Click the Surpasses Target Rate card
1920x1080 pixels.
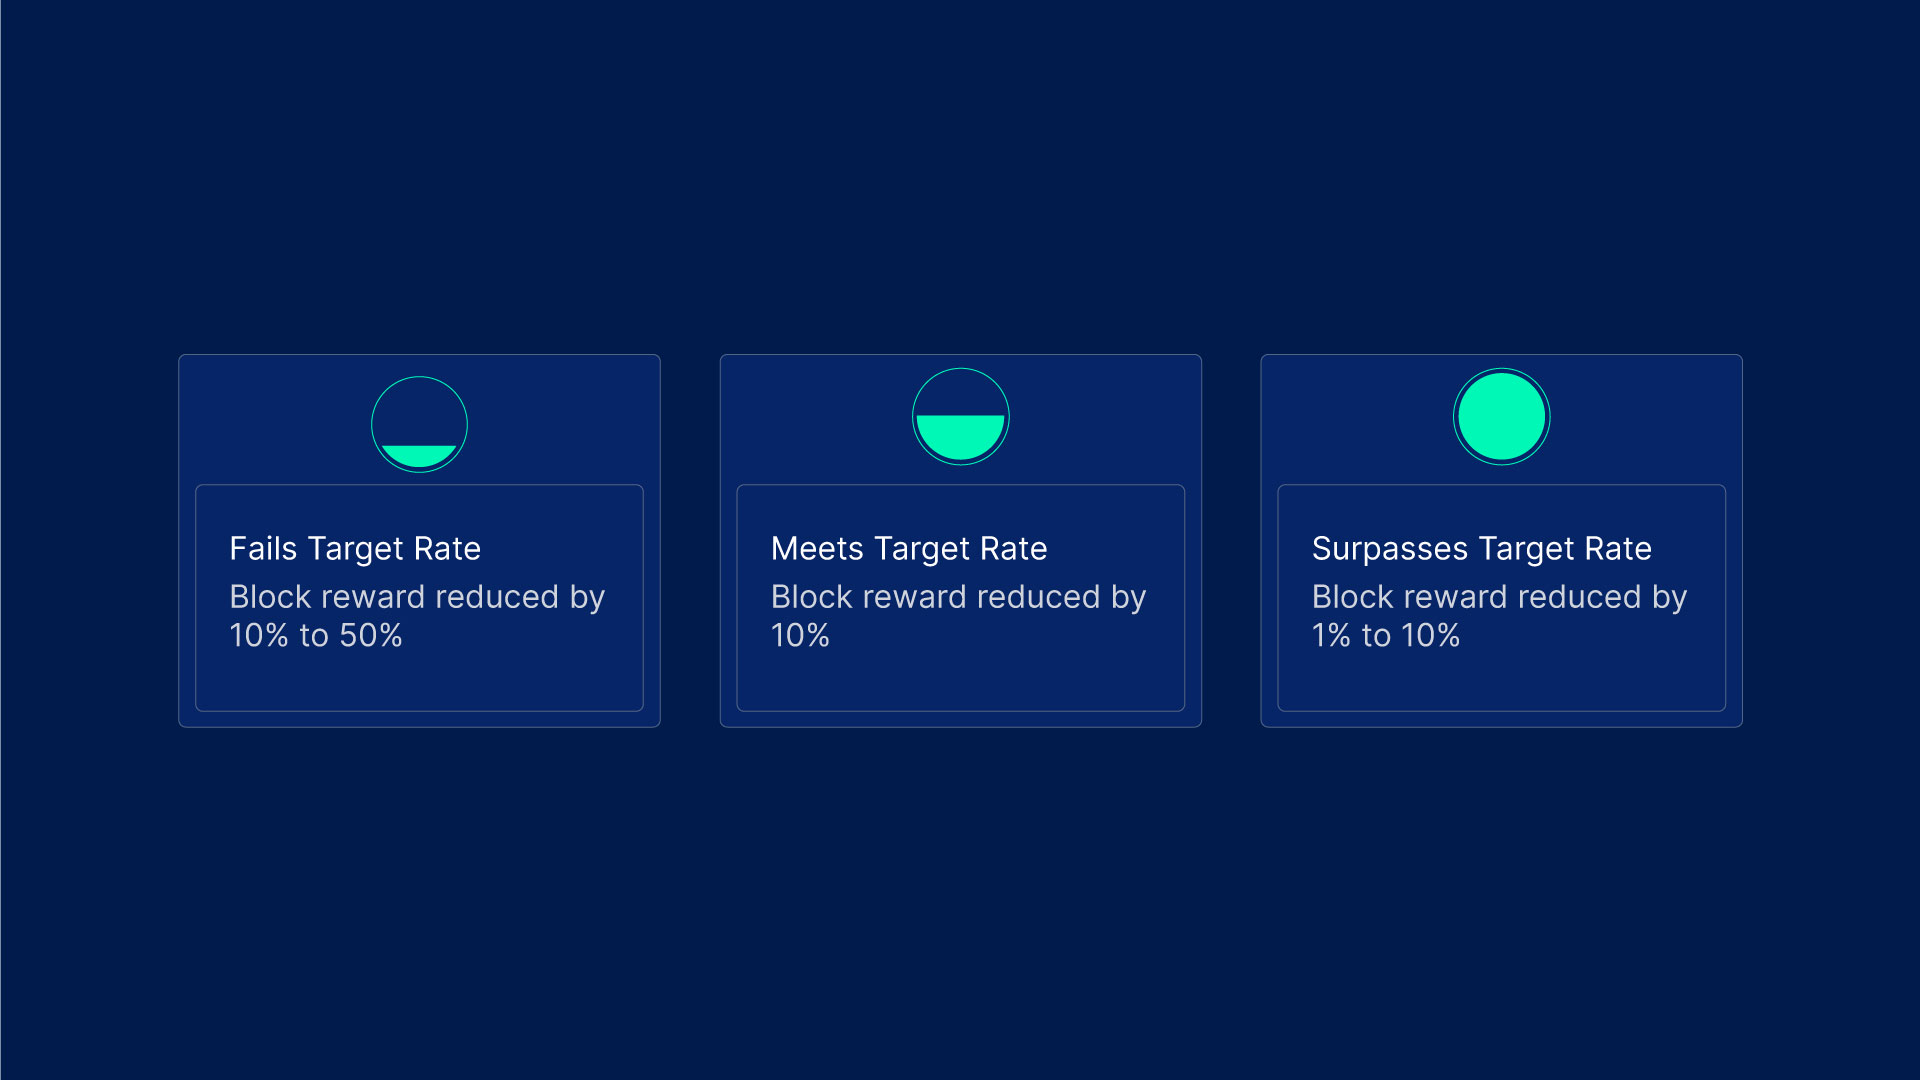pos(1501,540)
